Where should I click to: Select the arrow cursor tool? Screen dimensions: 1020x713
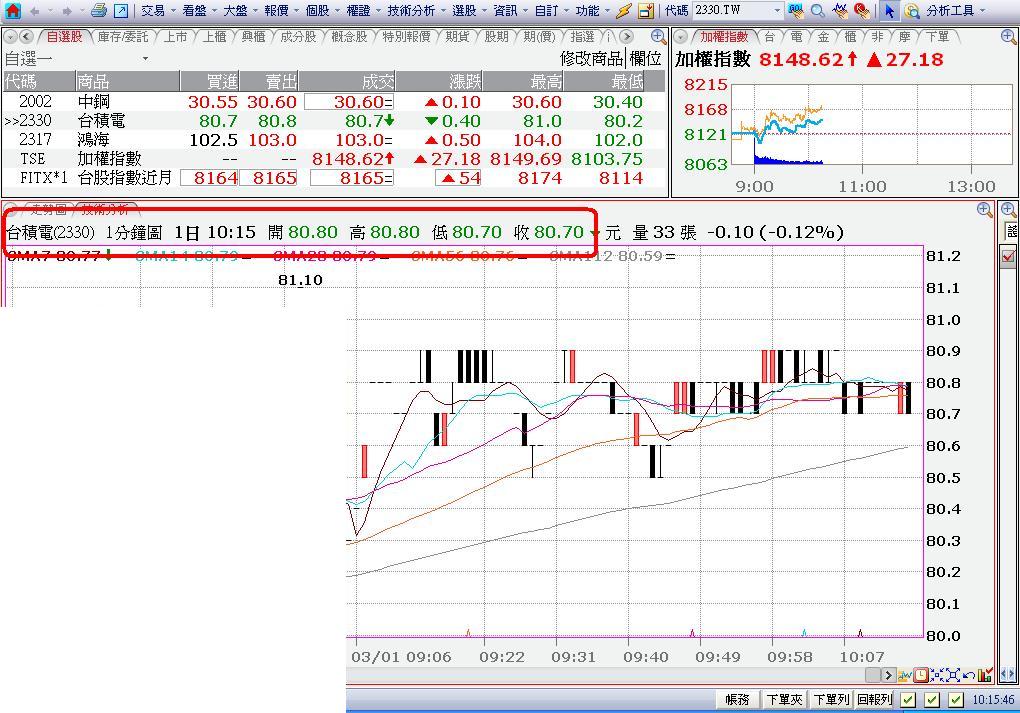[889, 10]
